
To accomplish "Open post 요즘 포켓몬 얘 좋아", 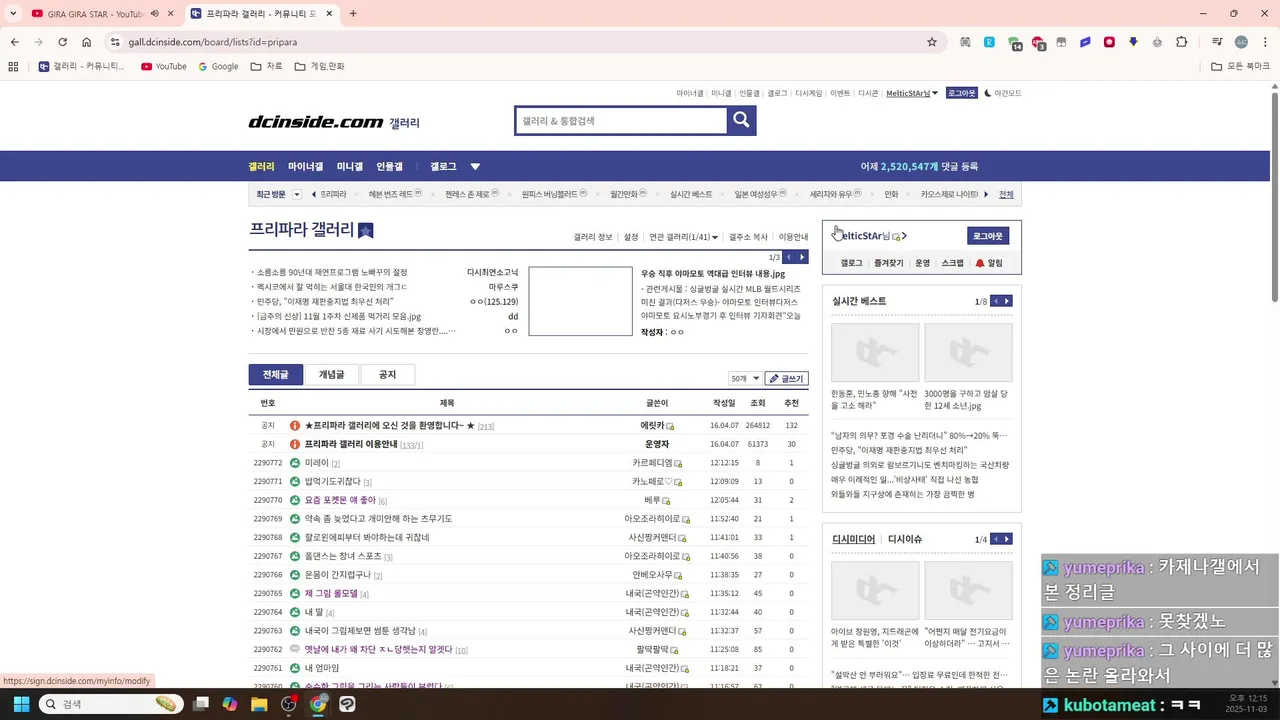I will pos(340,500).
